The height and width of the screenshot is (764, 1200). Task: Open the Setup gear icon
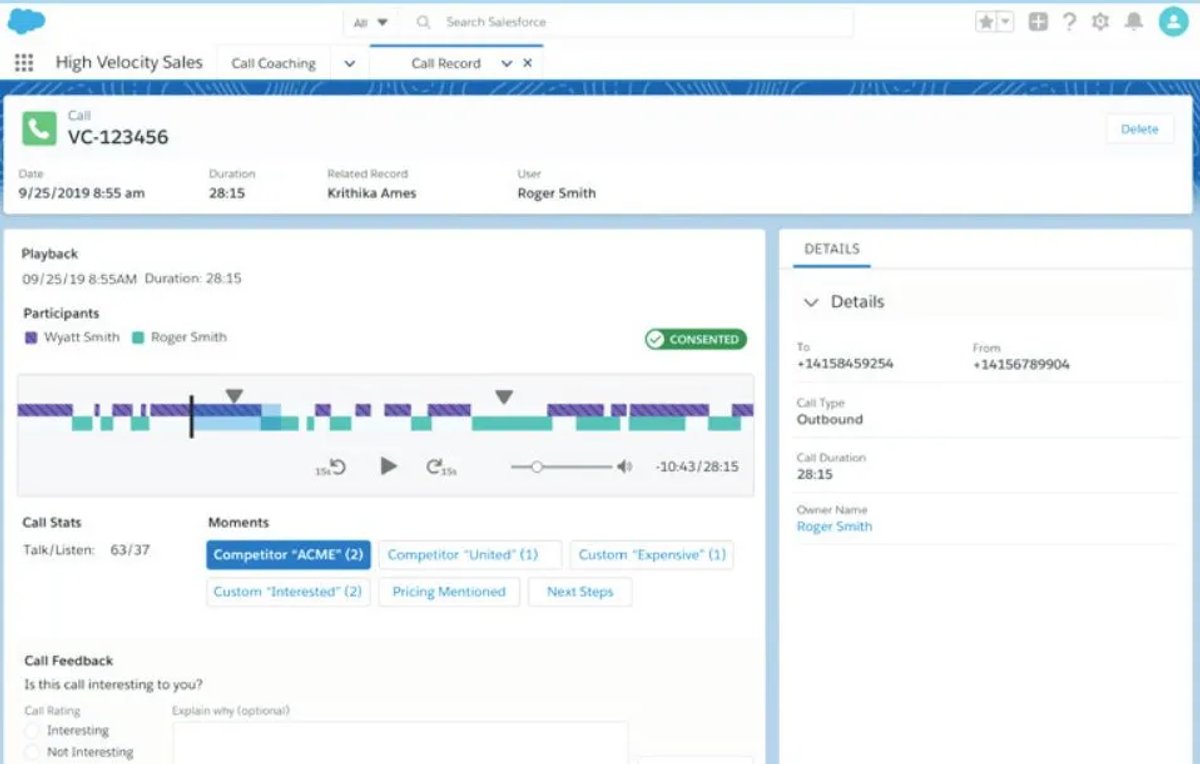pyautogui.click(x=1101, y=22)
